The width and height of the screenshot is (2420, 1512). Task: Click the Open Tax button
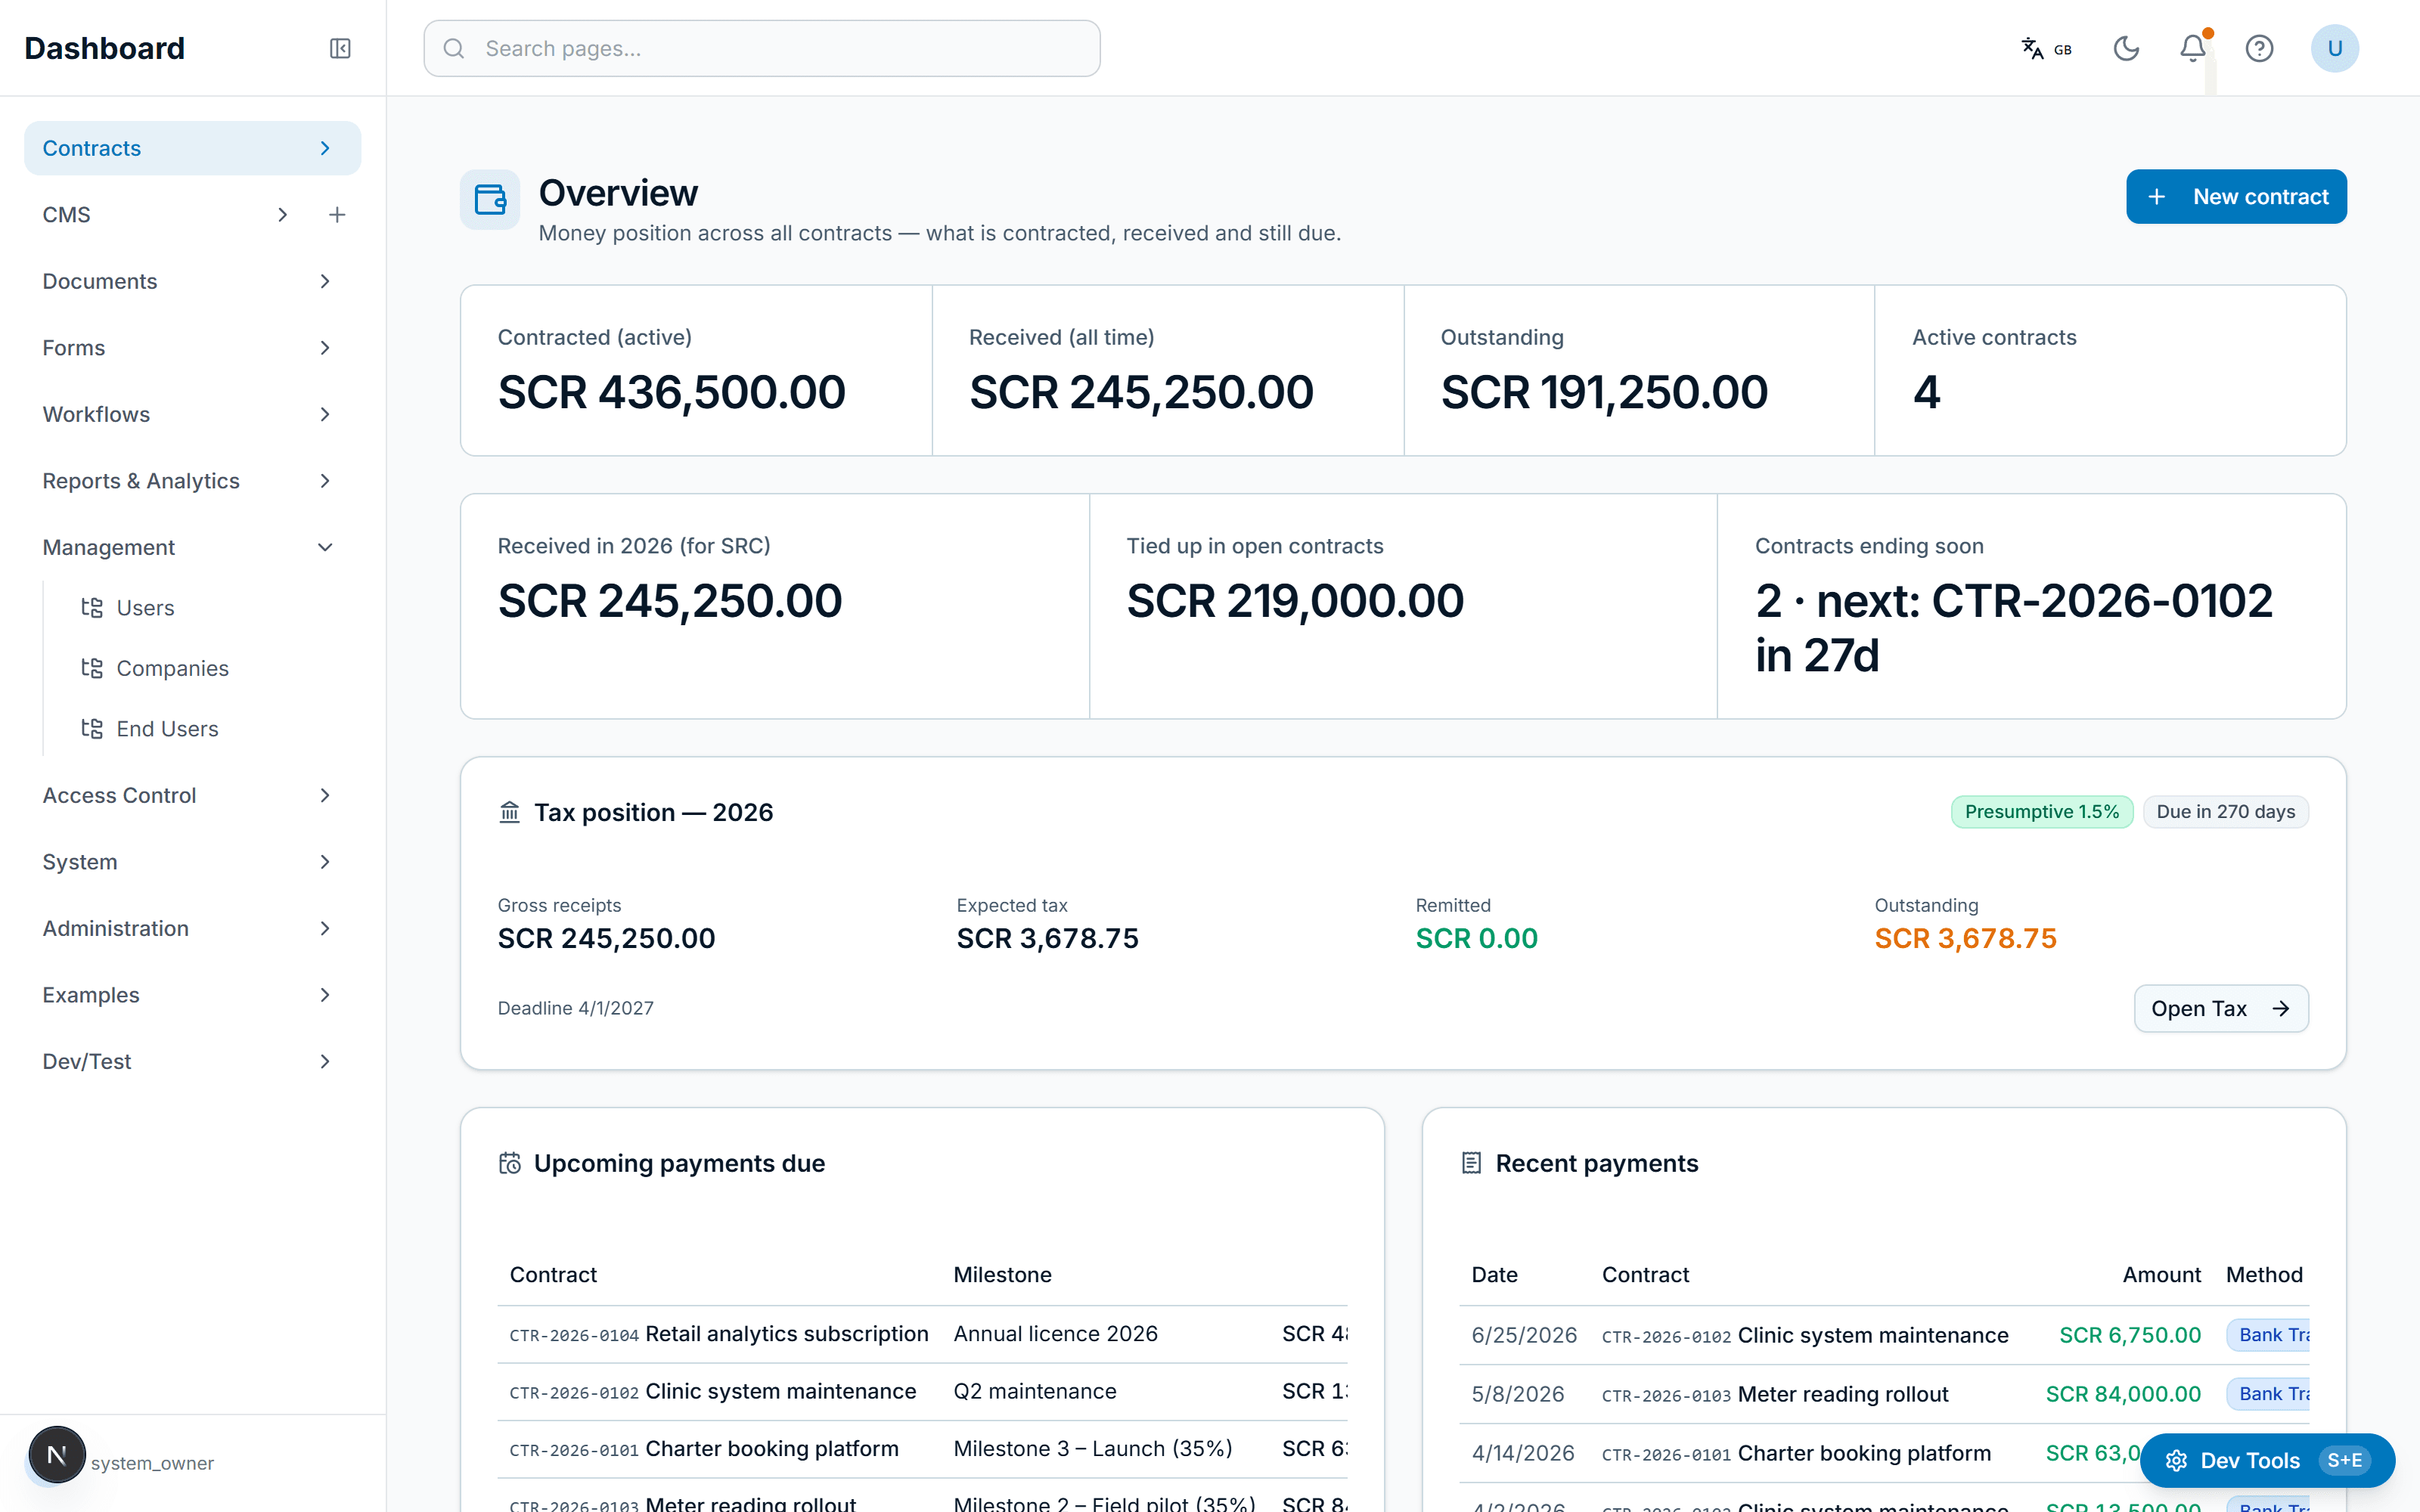(2221, 1009)
